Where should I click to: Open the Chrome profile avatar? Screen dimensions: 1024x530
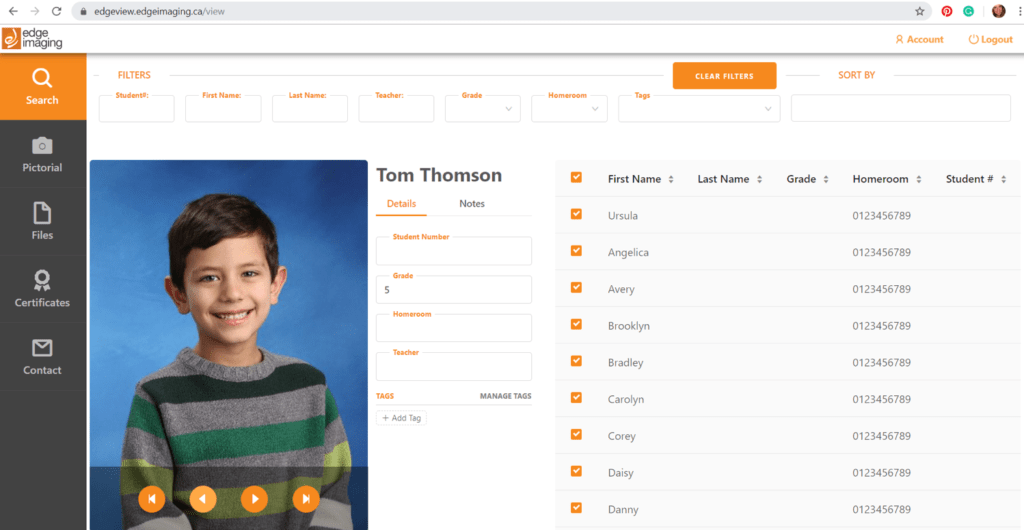point(999,11)
